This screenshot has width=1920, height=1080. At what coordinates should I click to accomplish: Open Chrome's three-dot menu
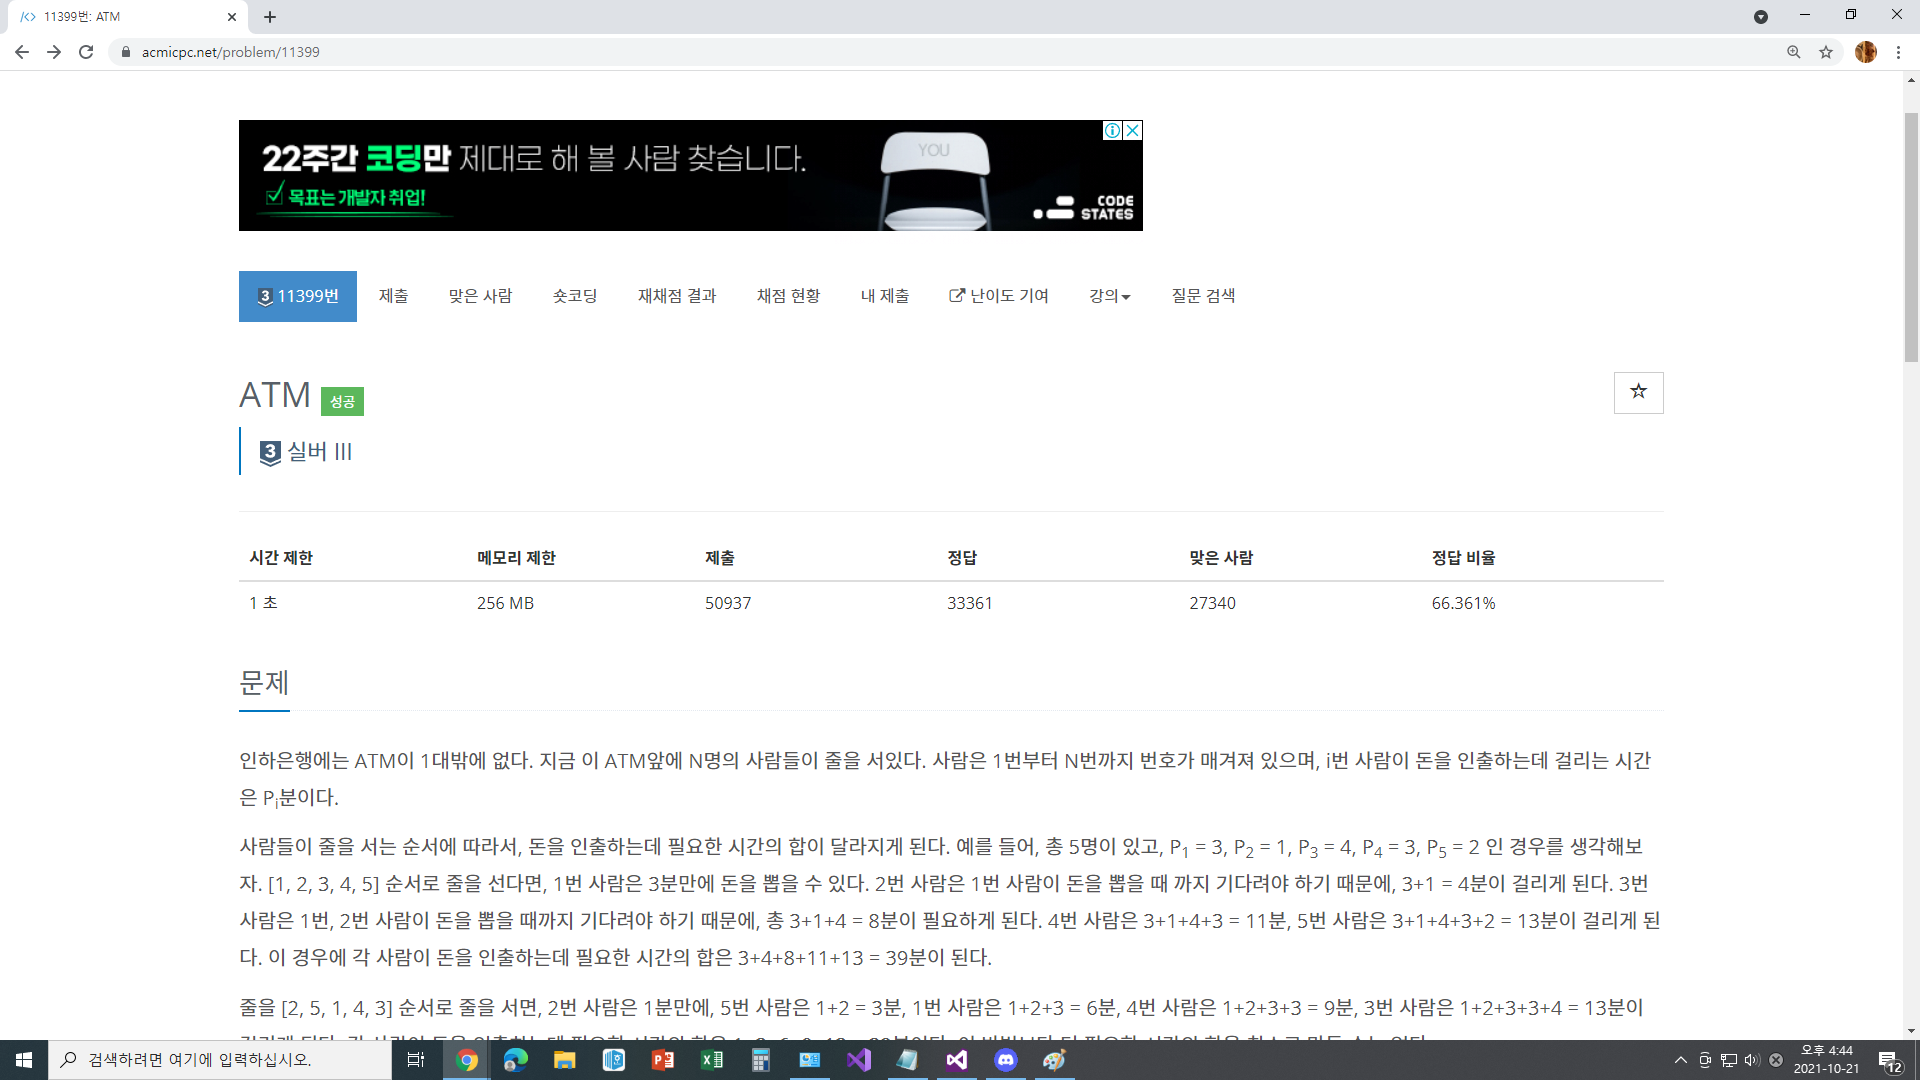pyautogui.click(x=1898, y=52)
